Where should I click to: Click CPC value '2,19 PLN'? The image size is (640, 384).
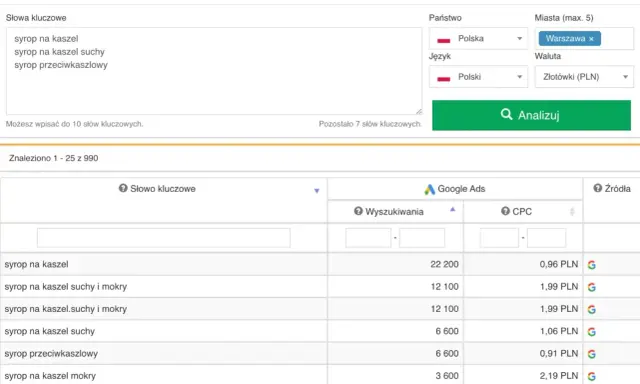click(559, 376)
